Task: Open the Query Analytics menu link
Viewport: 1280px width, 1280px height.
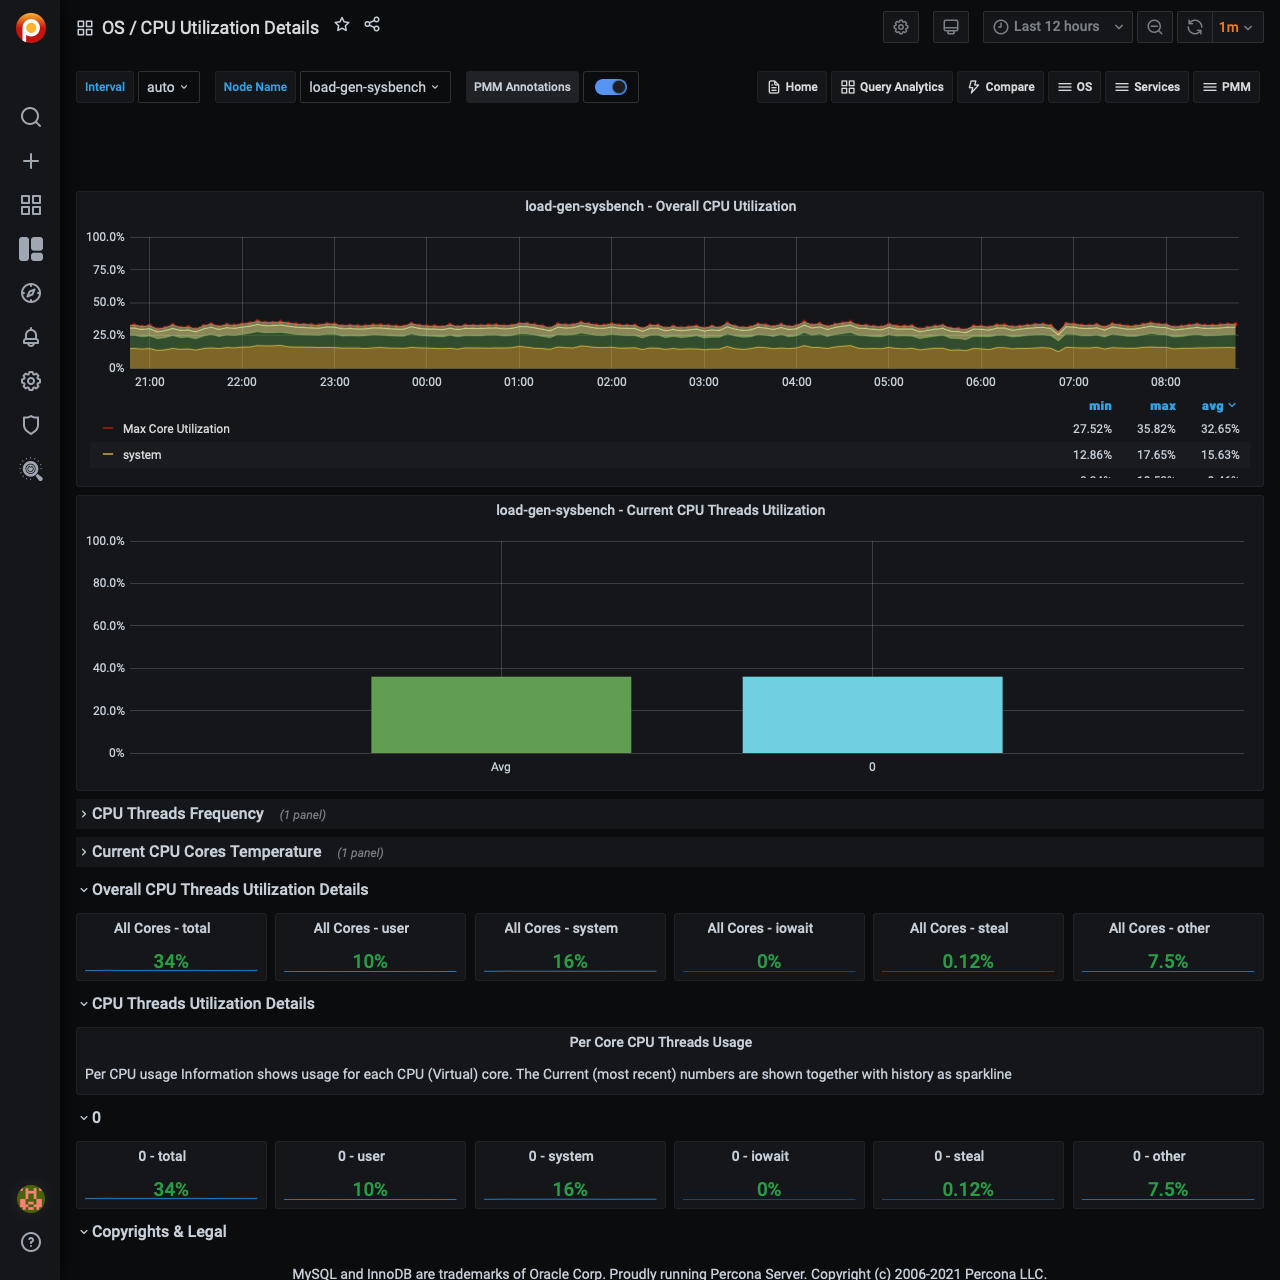Action: (892, 87)
